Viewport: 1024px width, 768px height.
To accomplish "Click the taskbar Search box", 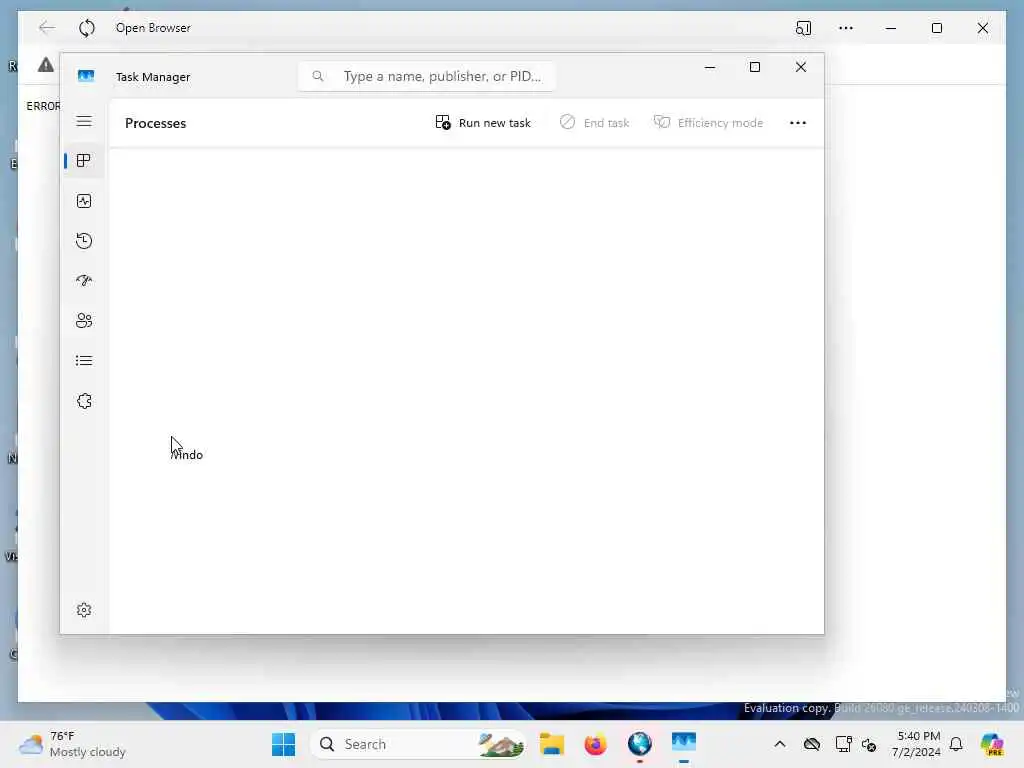I will tap(418, 744).
